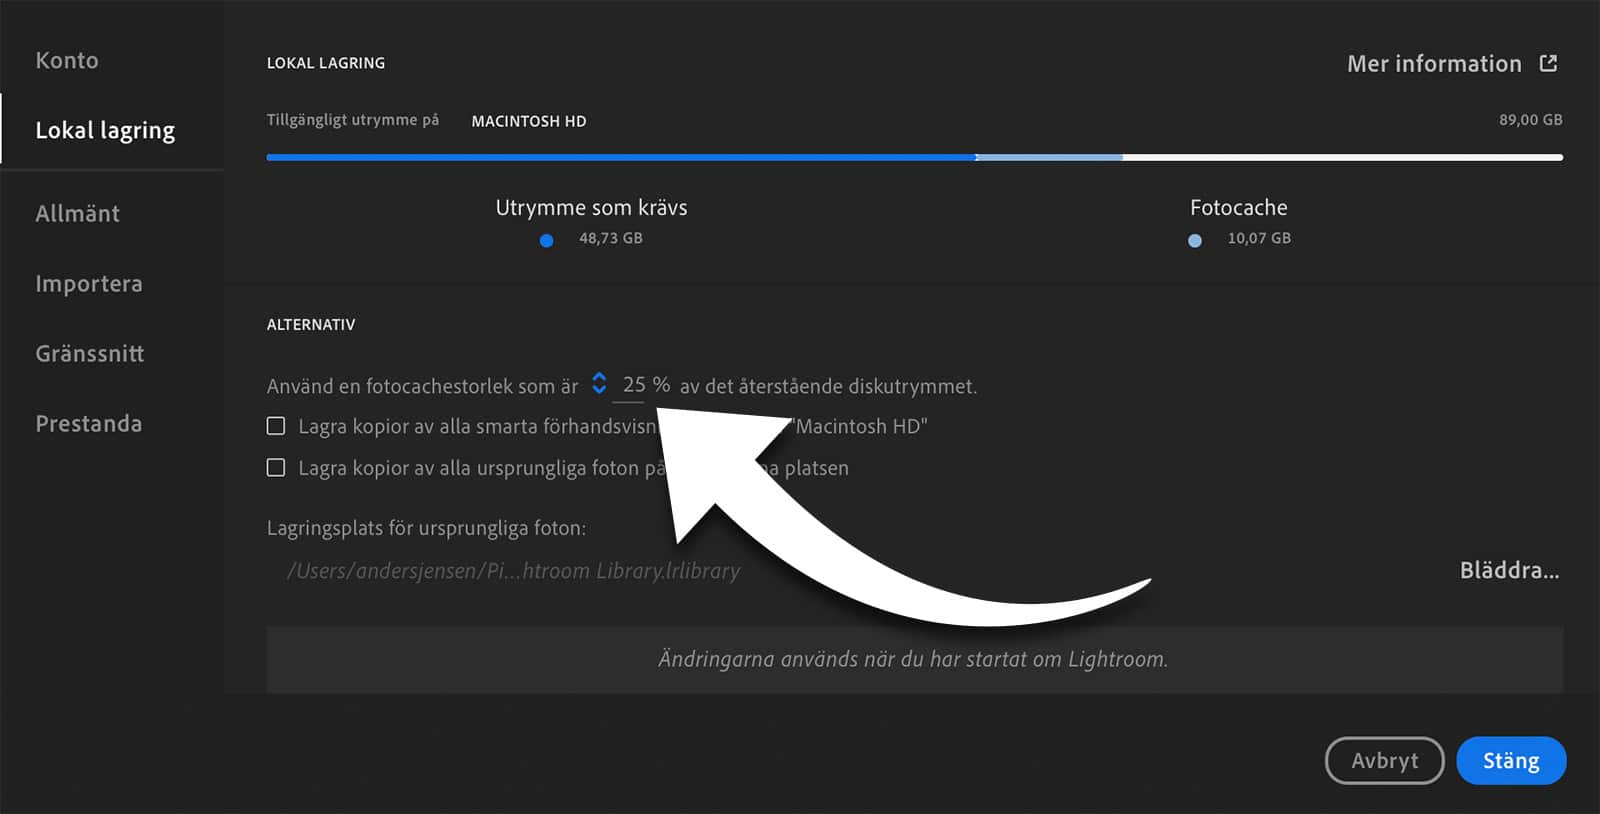This screenshot has width=1600, height=814.
Task: Click the Mer information link
Action: pyautogui.click(x=1433, y=63)
